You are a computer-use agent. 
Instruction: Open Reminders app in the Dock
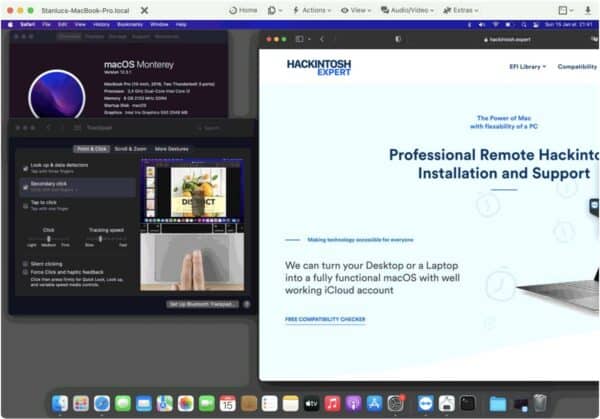coord(269,403)
